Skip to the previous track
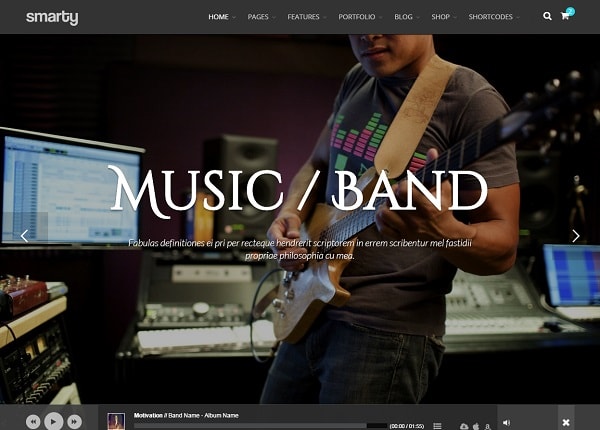Viewport: 600px width, 430px height. click(33, 423)
